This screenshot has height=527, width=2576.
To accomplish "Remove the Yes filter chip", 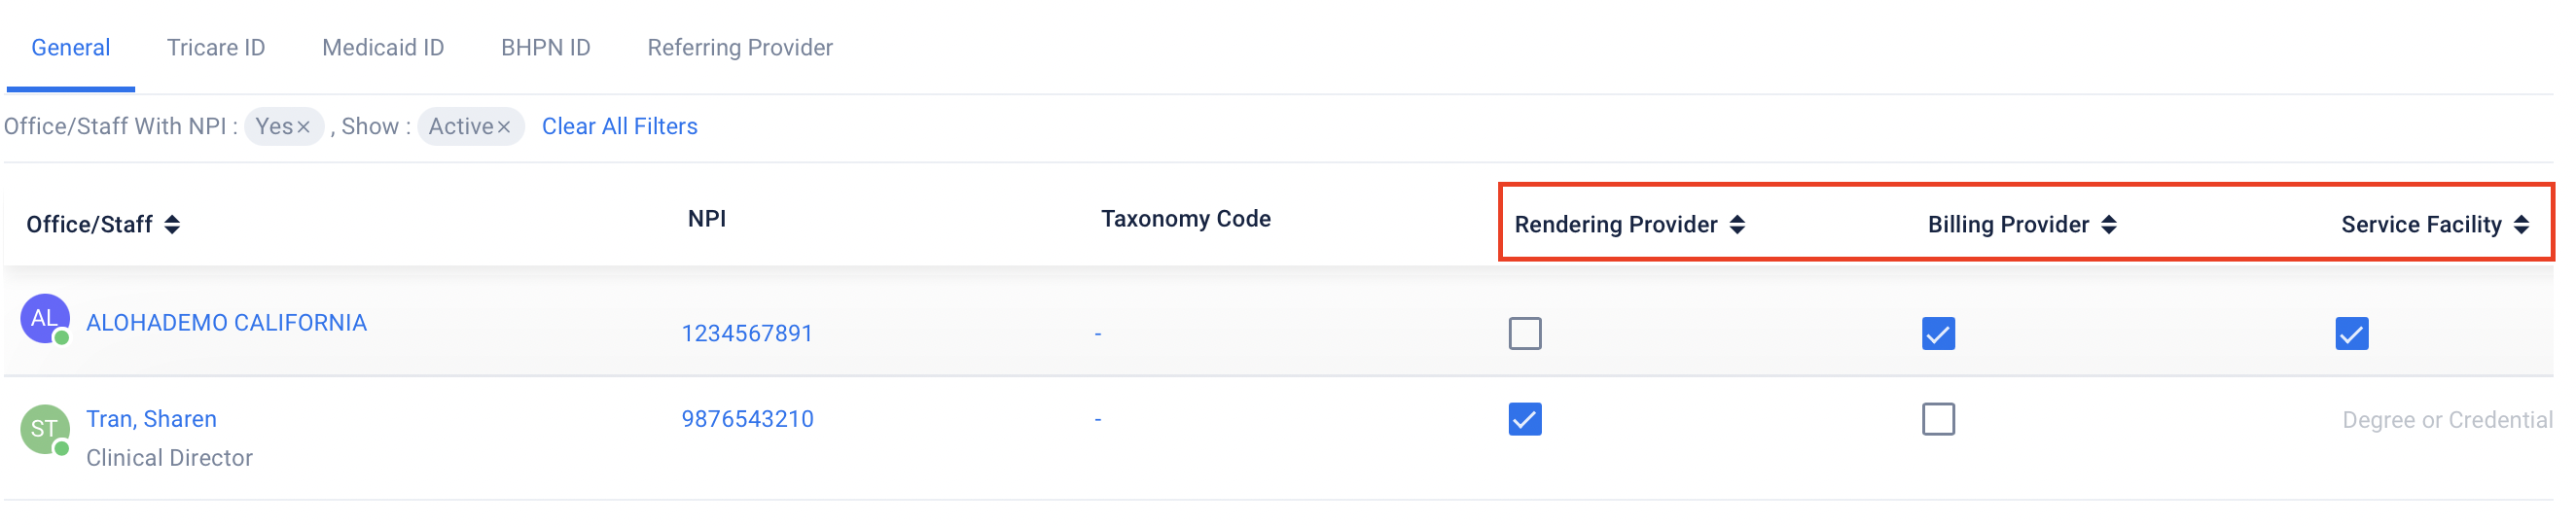I will tap(303, 127).
